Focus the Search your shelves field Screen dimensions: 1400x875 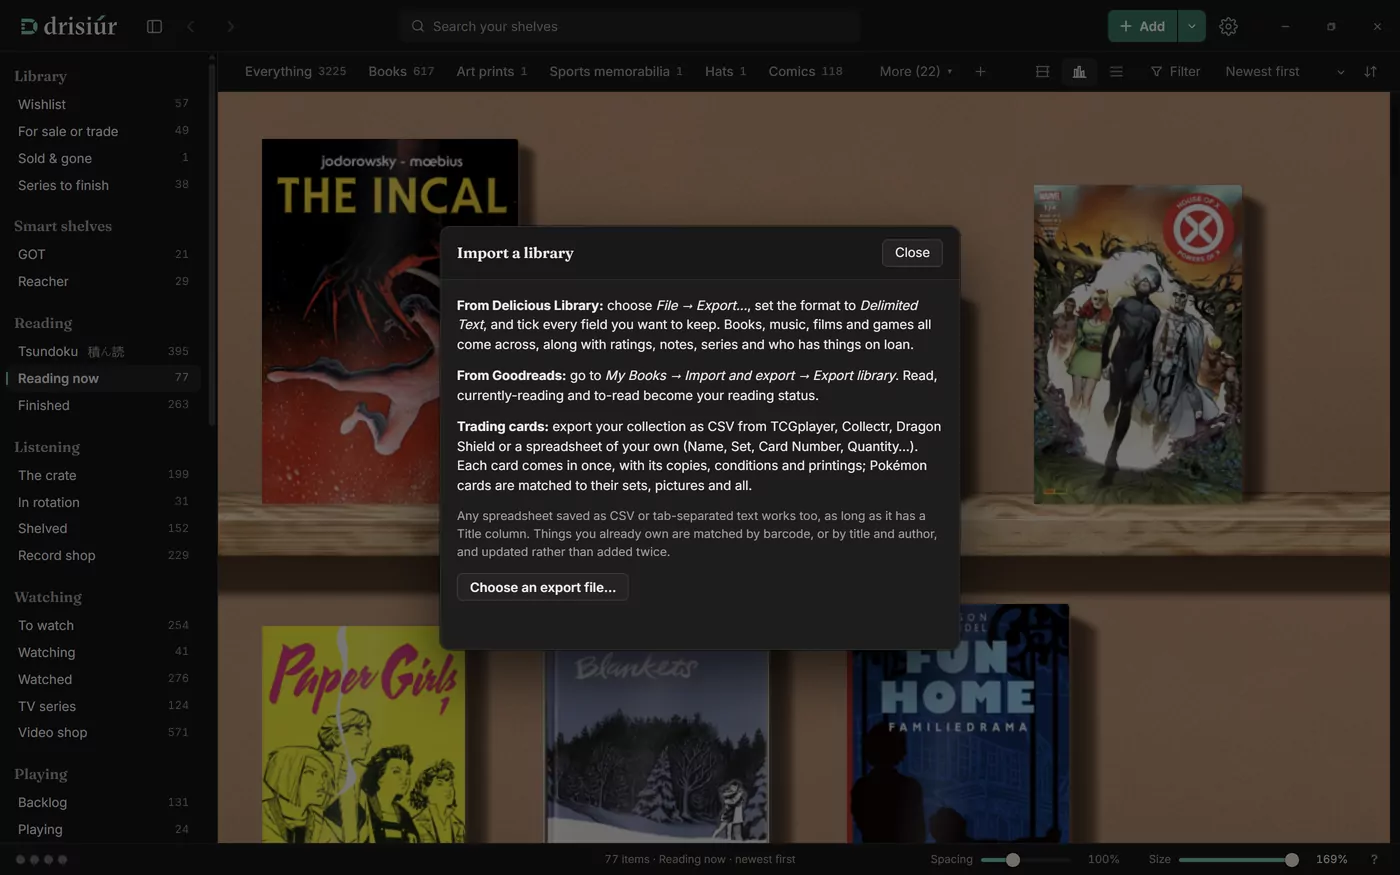630,26
